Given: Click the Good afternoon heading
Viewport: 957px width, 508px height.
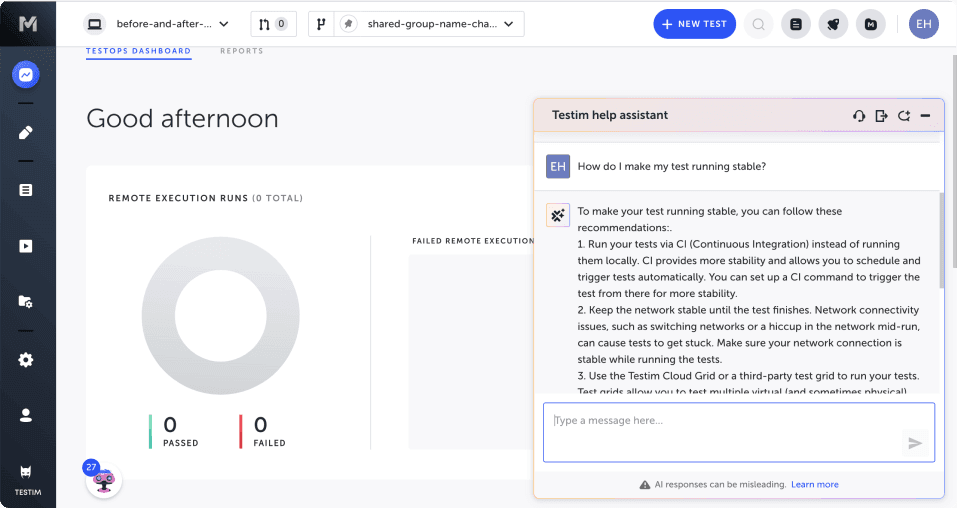Looking at the screenshot, I should coord(182,118).
